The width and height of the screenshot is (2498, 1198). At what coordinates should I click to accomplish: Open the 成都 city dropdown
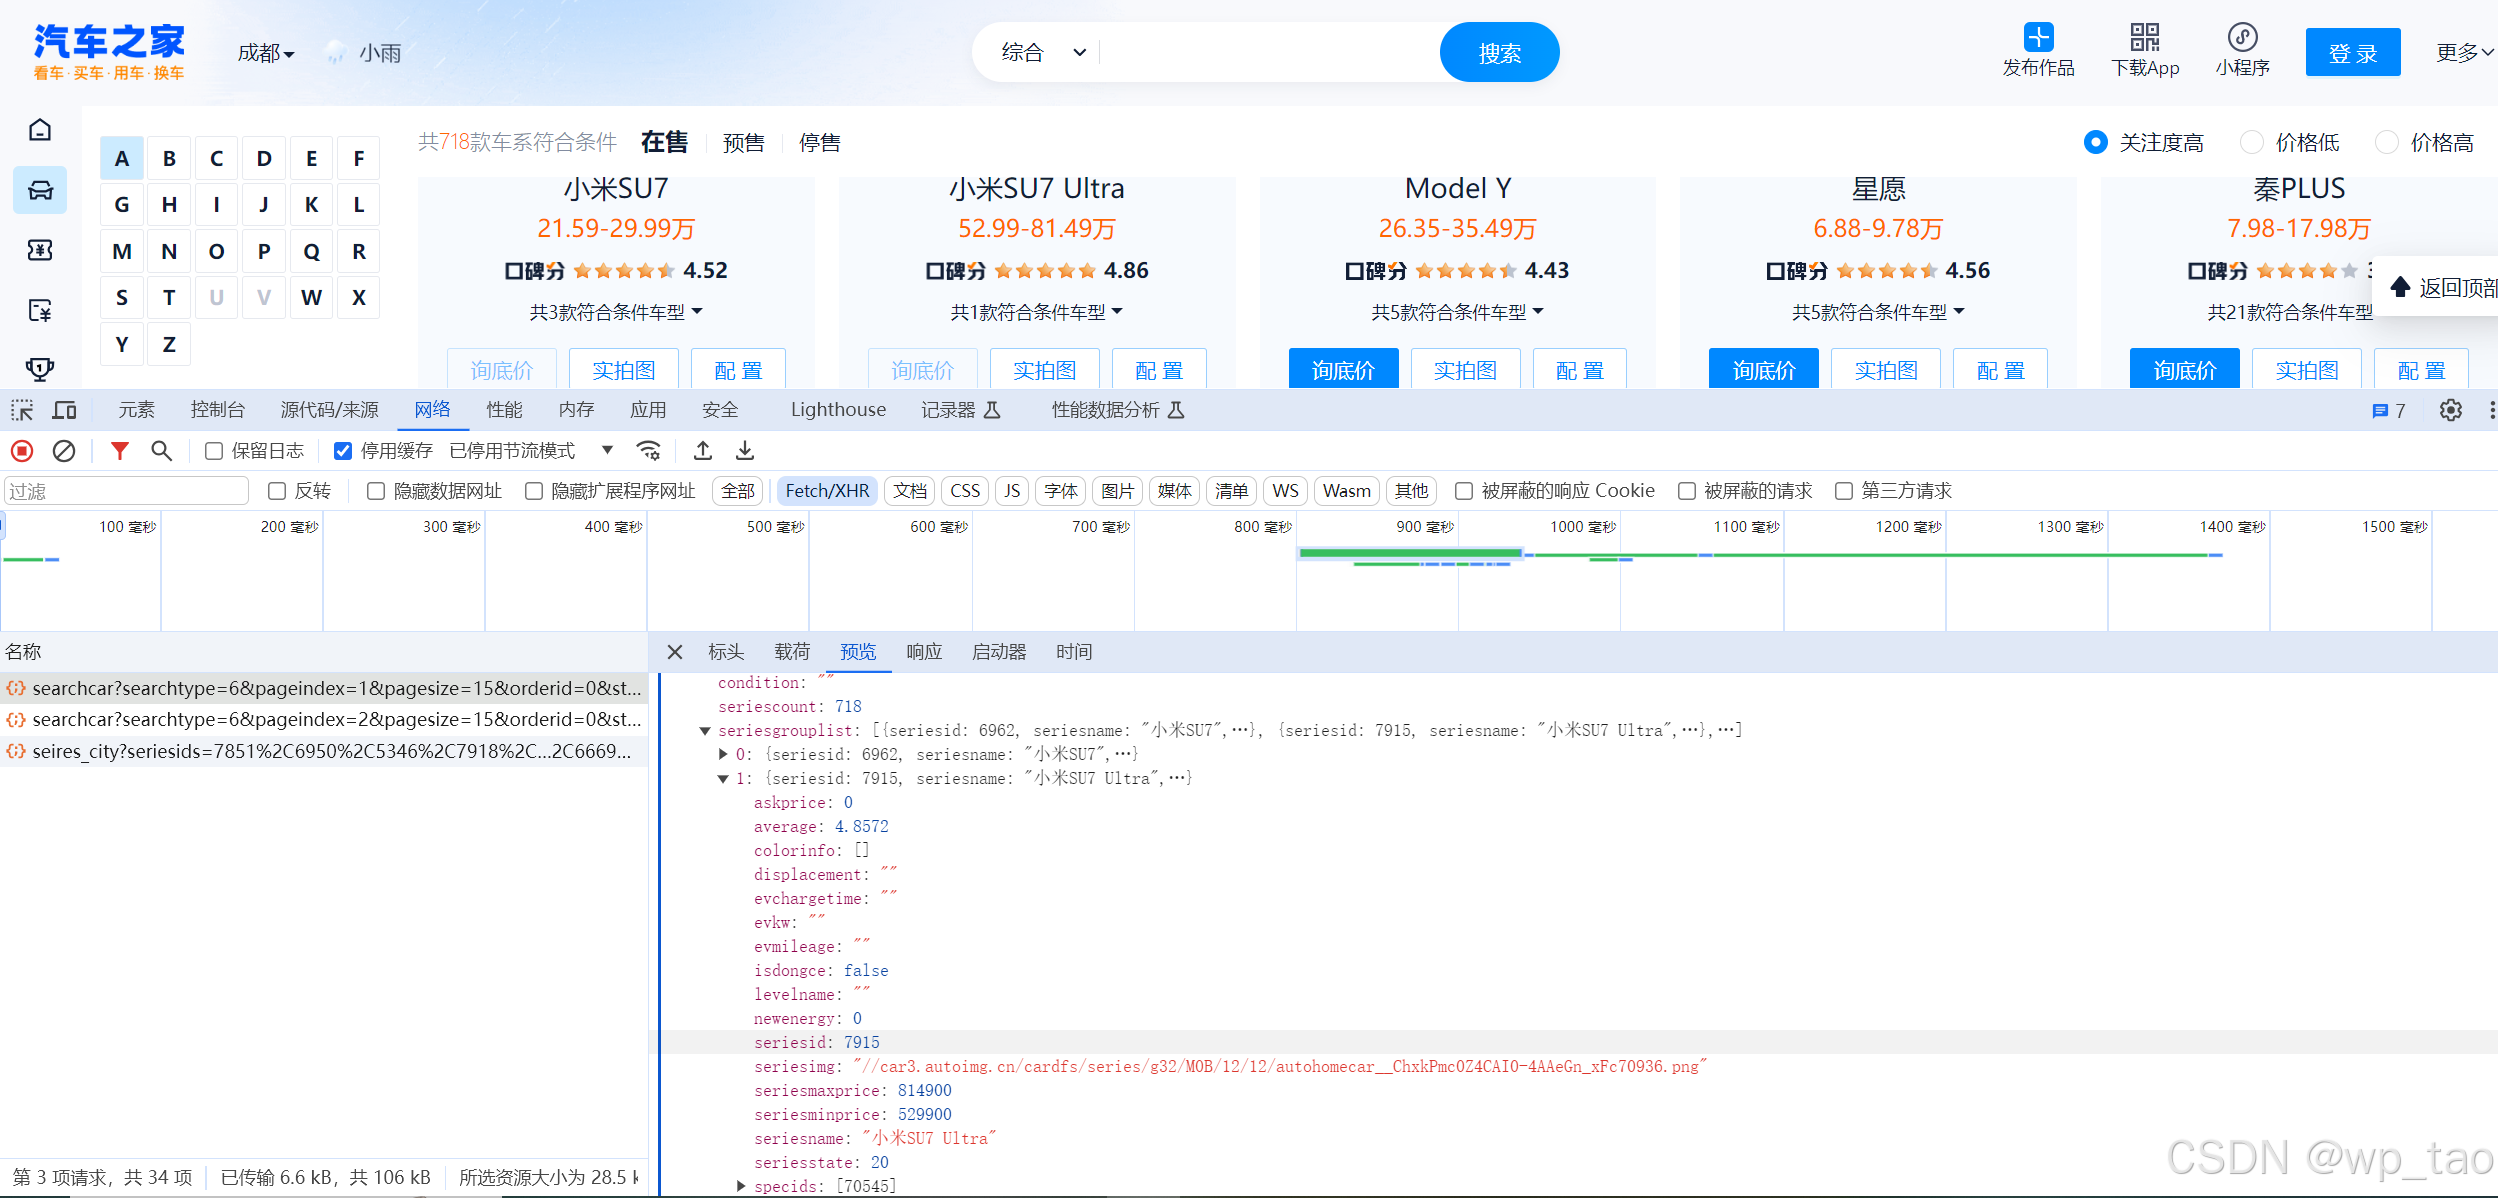click(265, 53)
